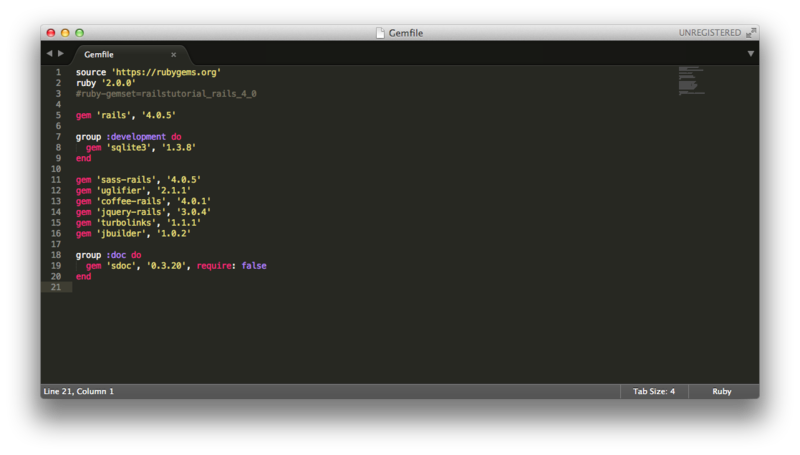800x455 pixels.
Task: Click the UNREGISTERED label
Action: pos(710,33)
